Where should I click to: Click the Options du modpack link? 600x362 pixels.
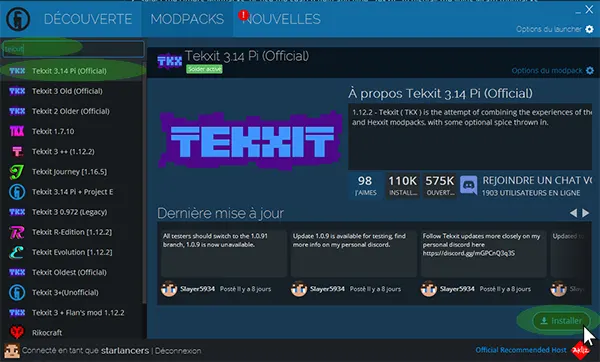click(x=547, y=70)
